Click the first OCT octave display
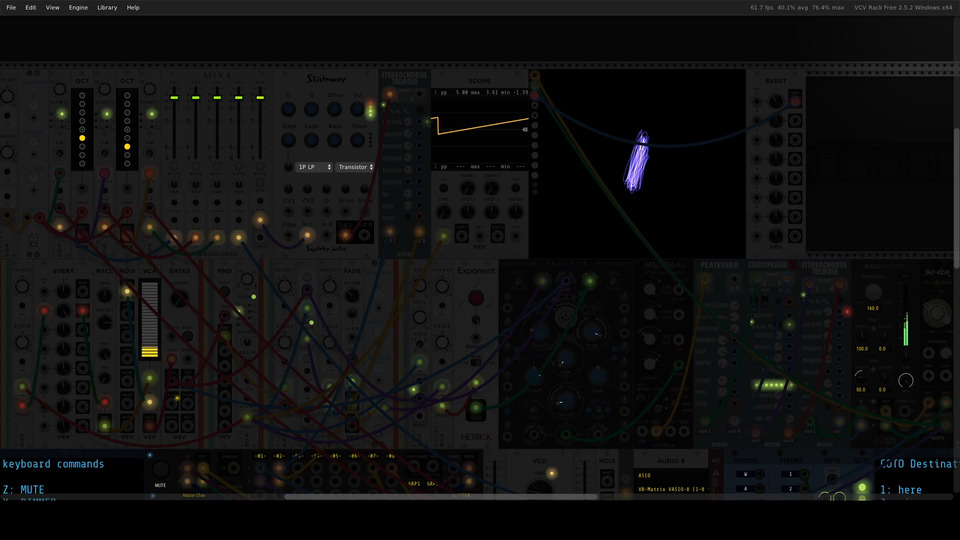The width and height of the screenshot is (960, 540). [82, 129]
